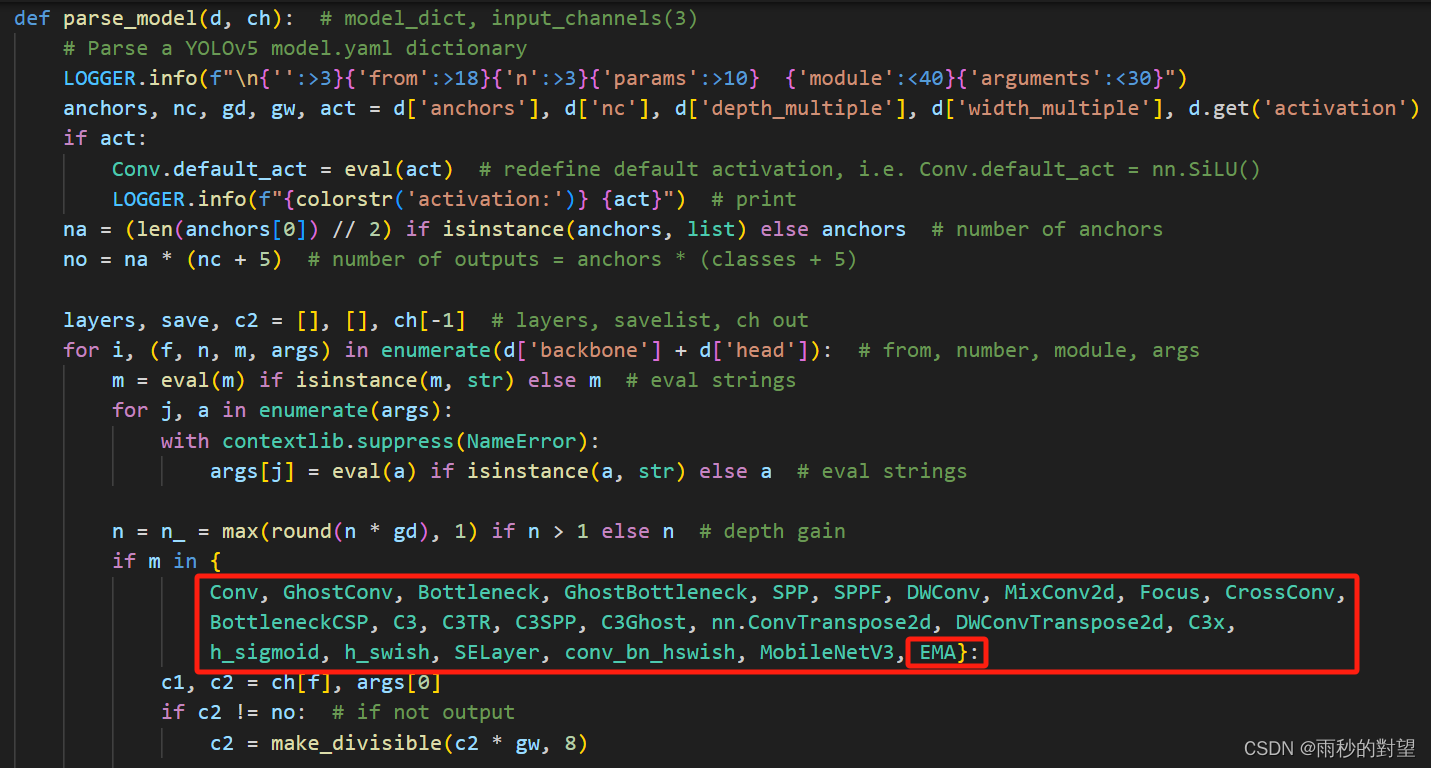Click BottleneckCSP in the module set
The width and height of the screenshot is (1431, 768).
[289, 622]
